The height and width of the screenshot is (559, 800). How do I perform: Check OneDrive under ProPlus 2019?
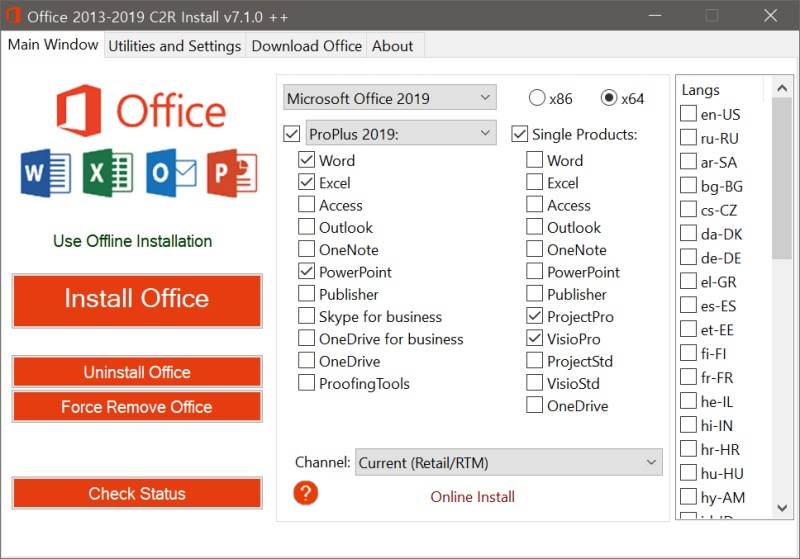coord(306,361)
